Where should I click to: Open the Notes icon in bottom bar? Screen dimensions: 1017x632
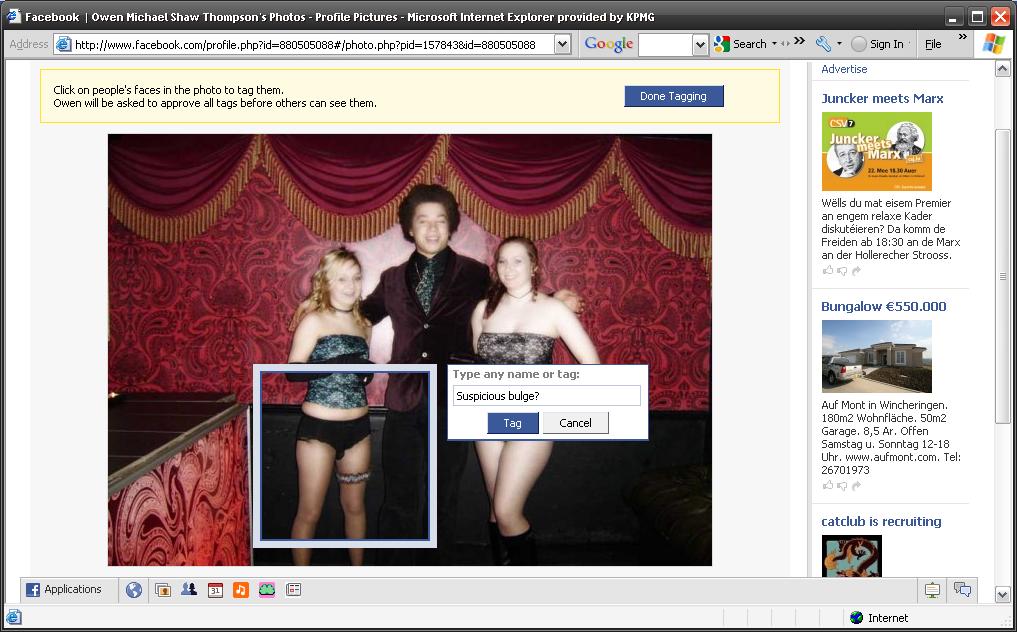[x=293, y=590]
